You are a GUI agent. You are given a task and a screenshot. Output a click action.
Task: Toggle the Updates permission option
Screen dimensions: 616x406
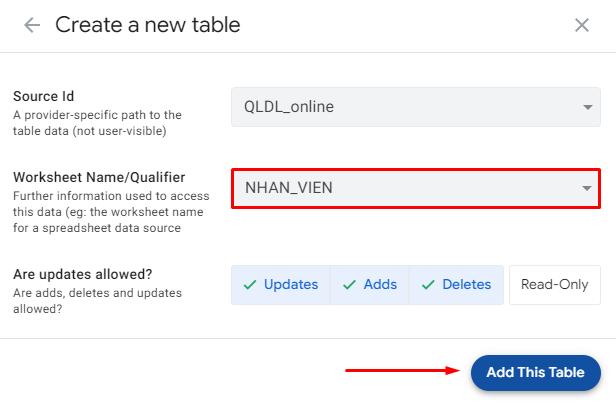point(281,285)
